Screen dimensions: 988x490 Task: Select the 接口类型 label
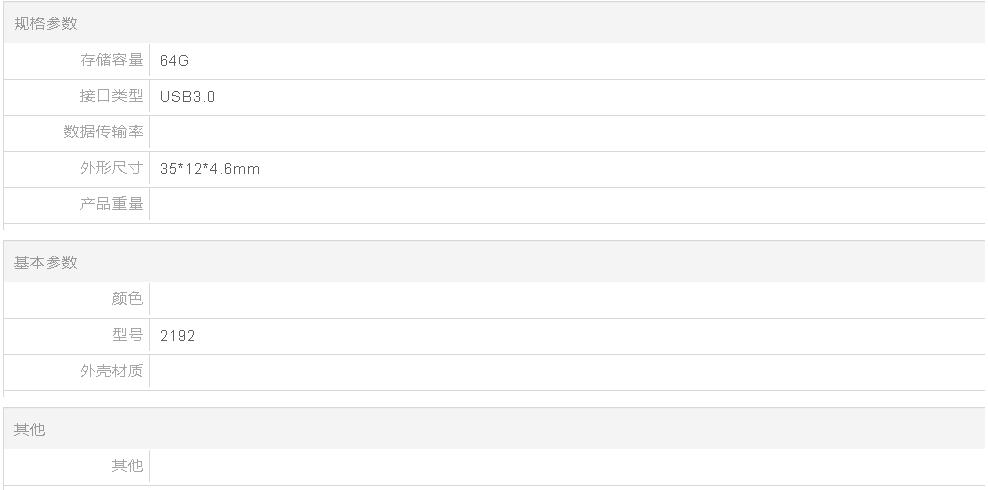coord(112,96)
